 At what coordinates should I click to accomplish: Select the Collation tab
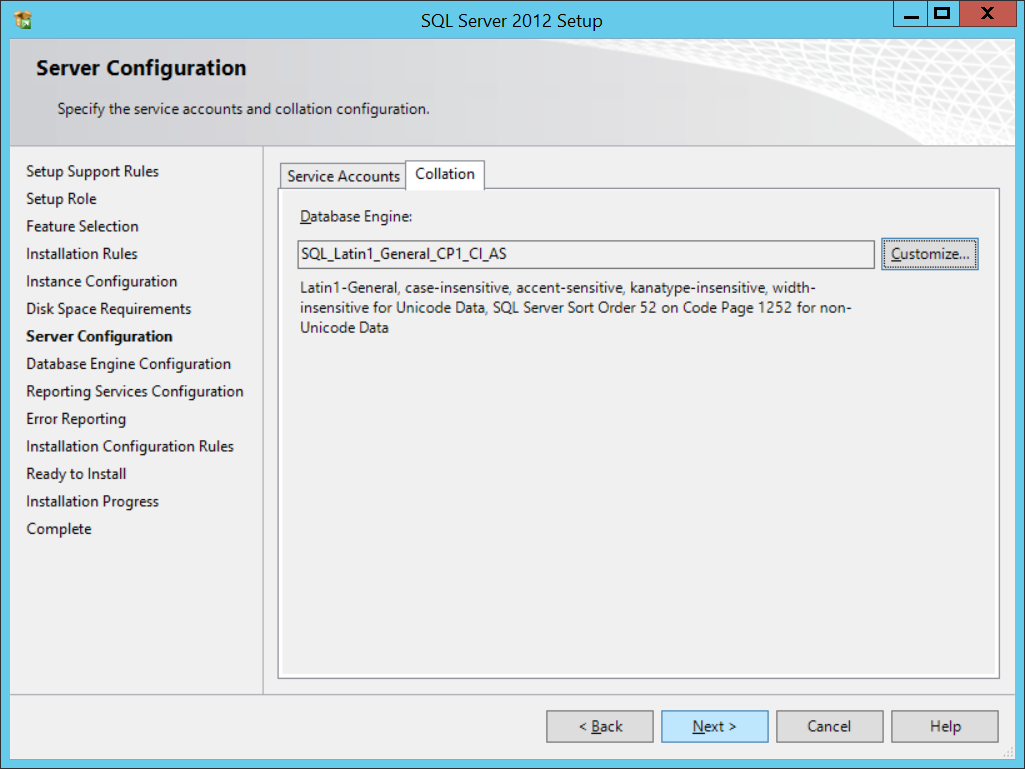tap(444, 174)
